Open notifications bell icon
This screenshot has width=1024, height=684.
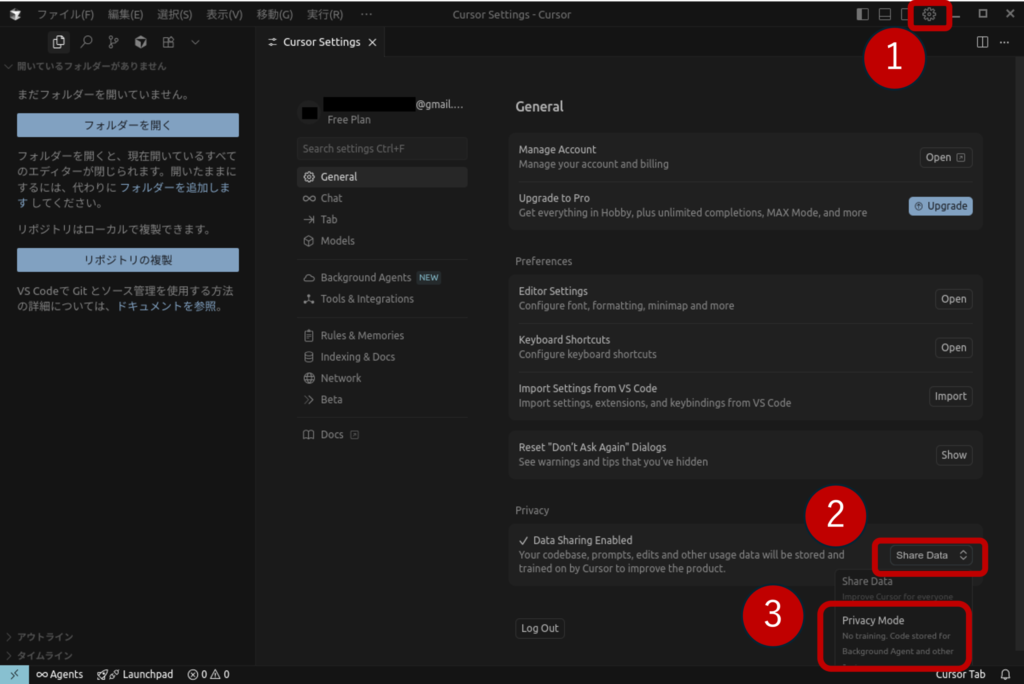[x=1005, y=674]
